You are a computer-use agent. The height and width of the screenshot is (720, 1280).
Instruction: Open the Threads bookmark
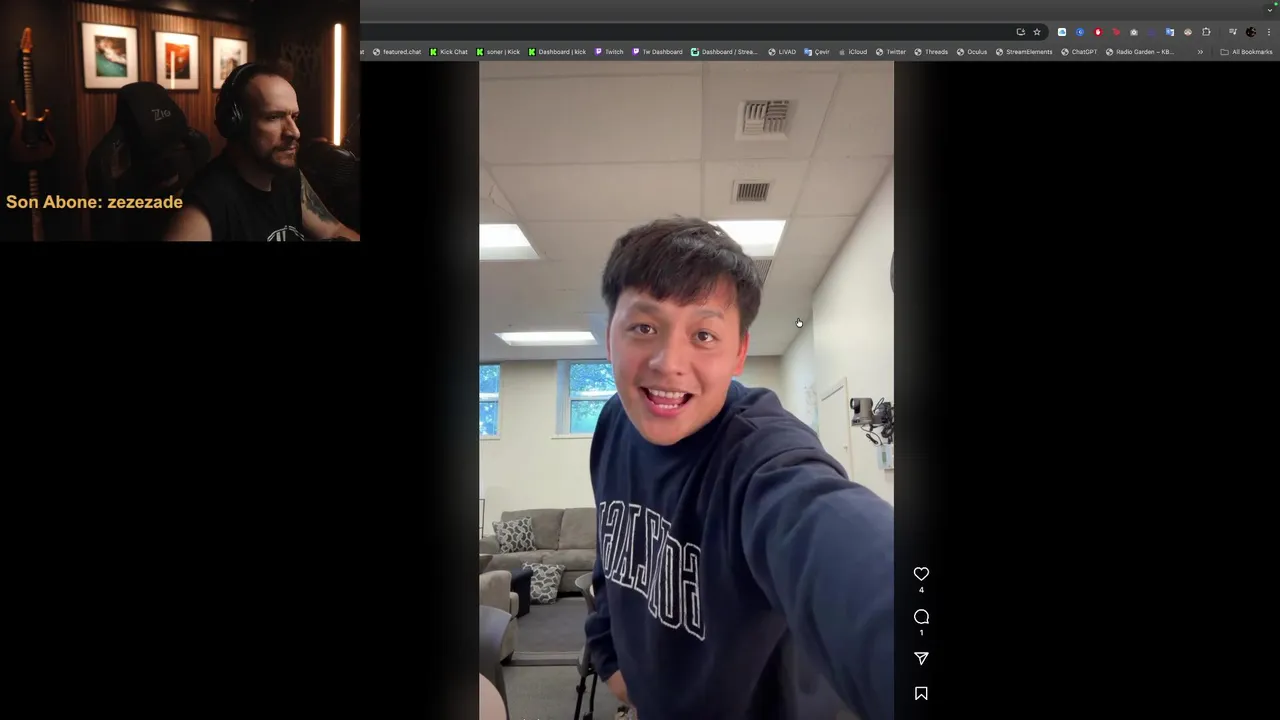[x=931, y=52]
